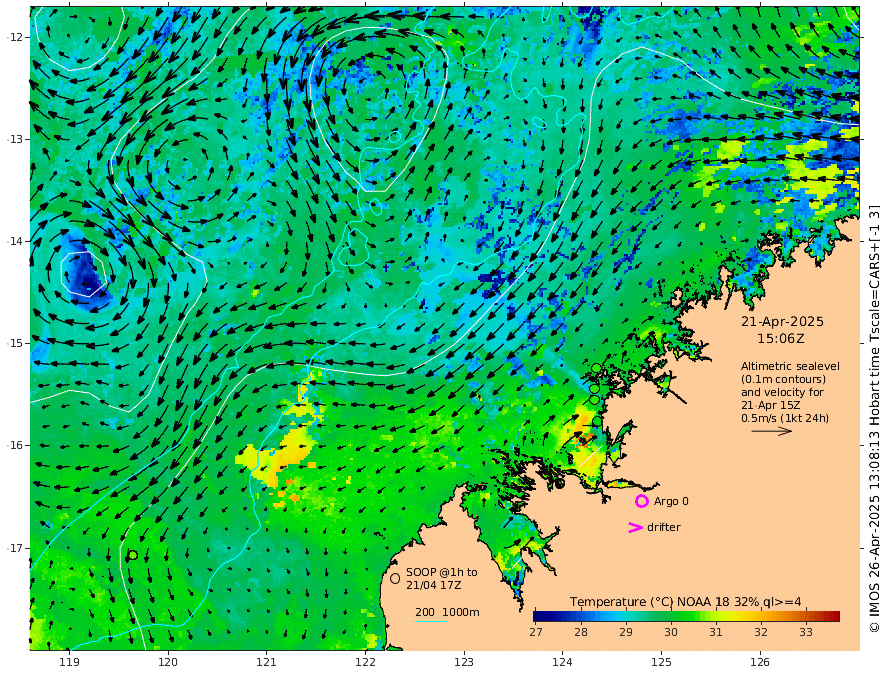
Task: Click the latitude axis label -13
Action: [15, 139]
